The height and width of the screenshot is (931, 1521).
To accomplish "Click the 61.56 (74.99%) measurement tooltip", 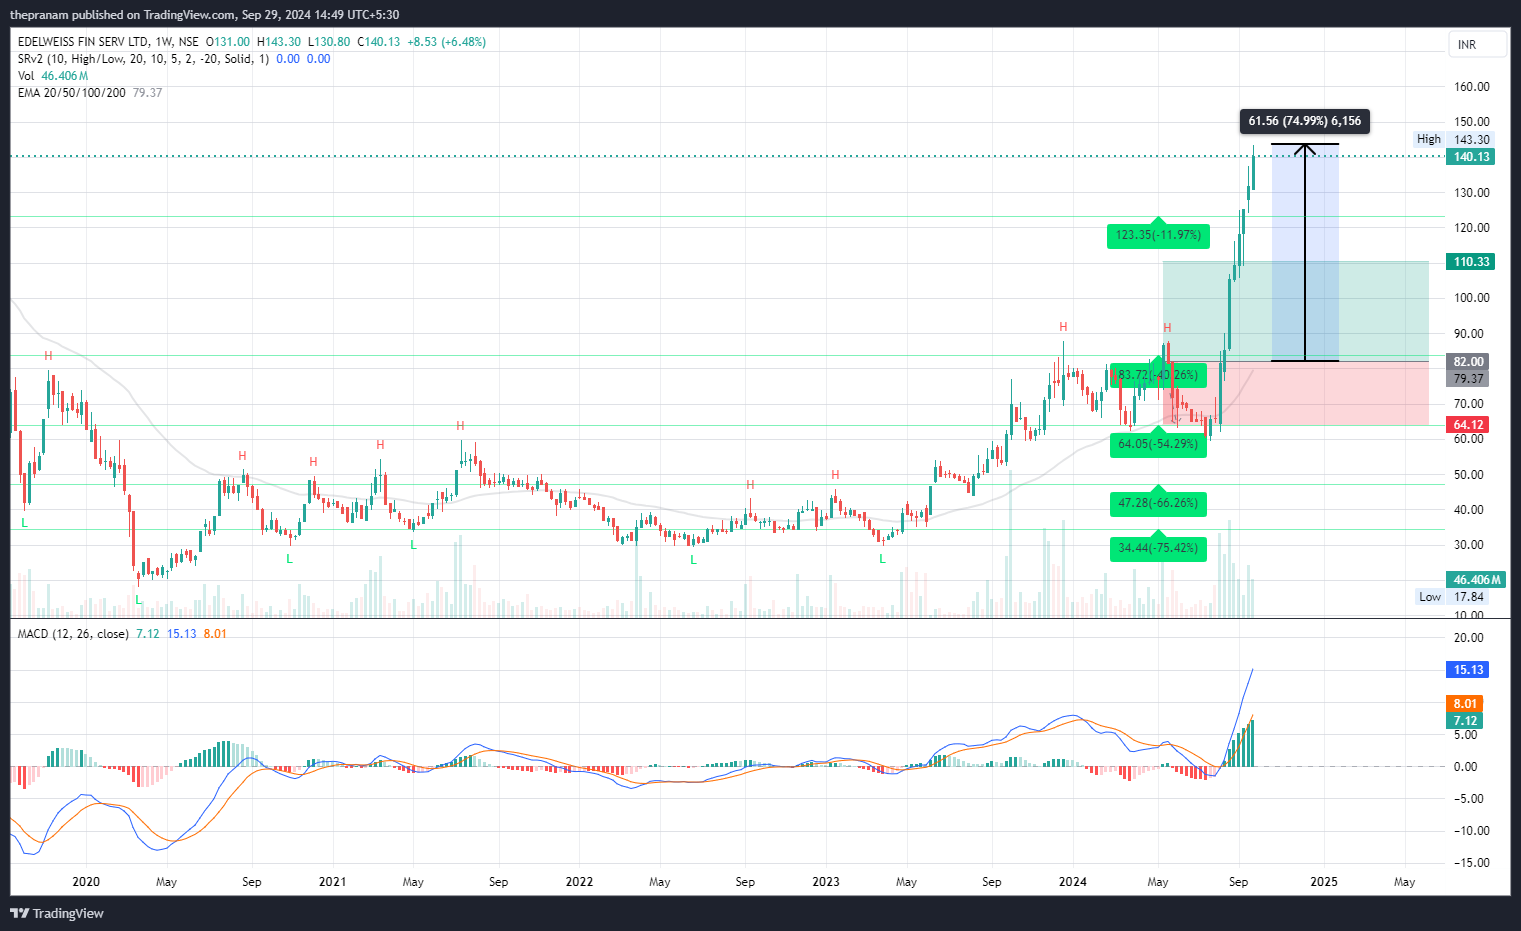I will 1305,121.
